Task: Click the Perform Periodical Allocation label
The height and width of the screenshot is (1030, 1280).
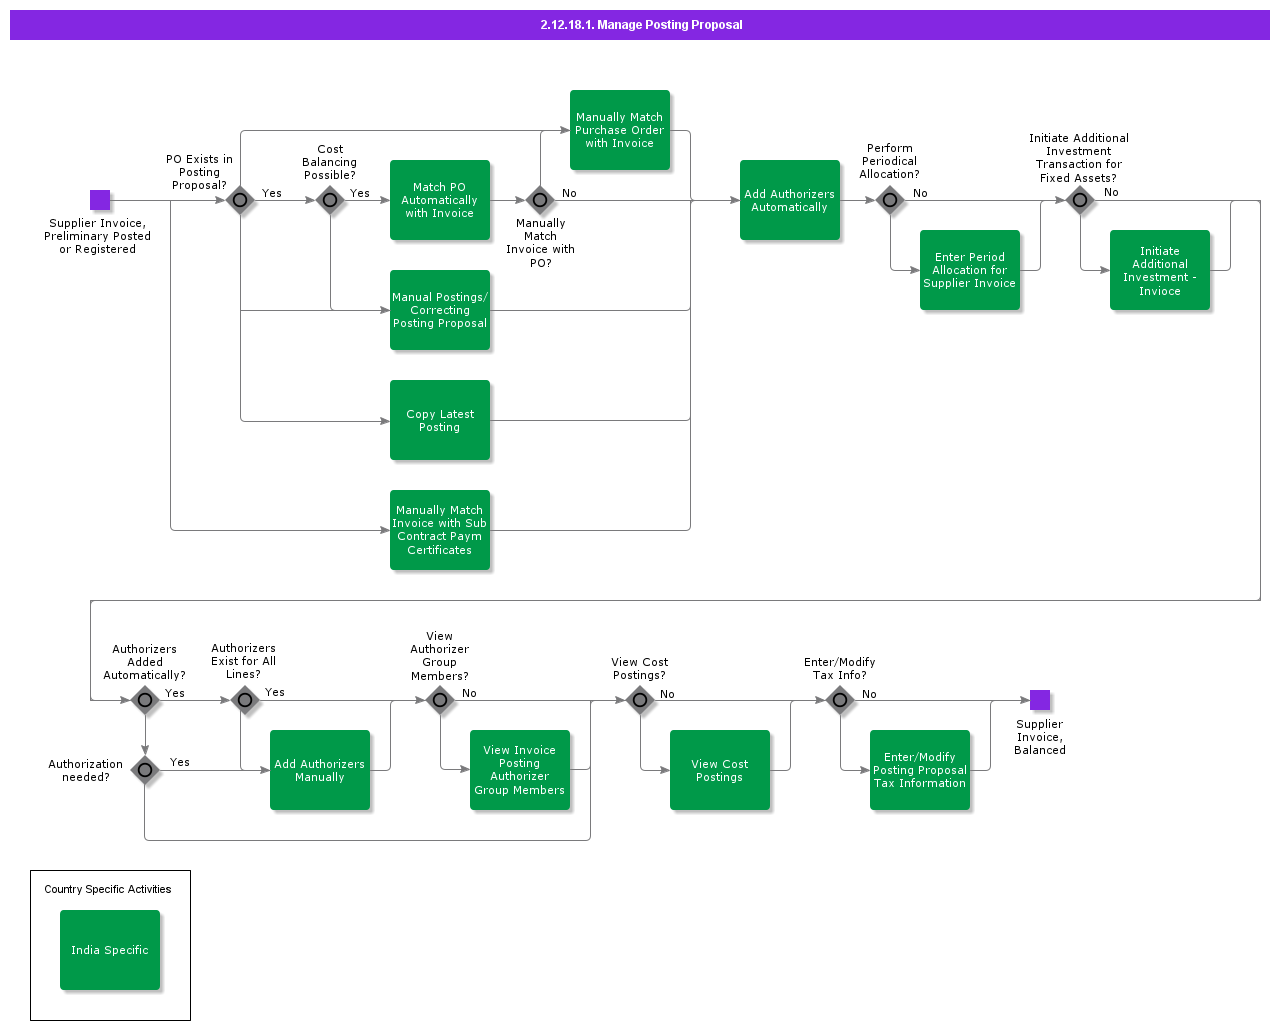Action: 890,161
